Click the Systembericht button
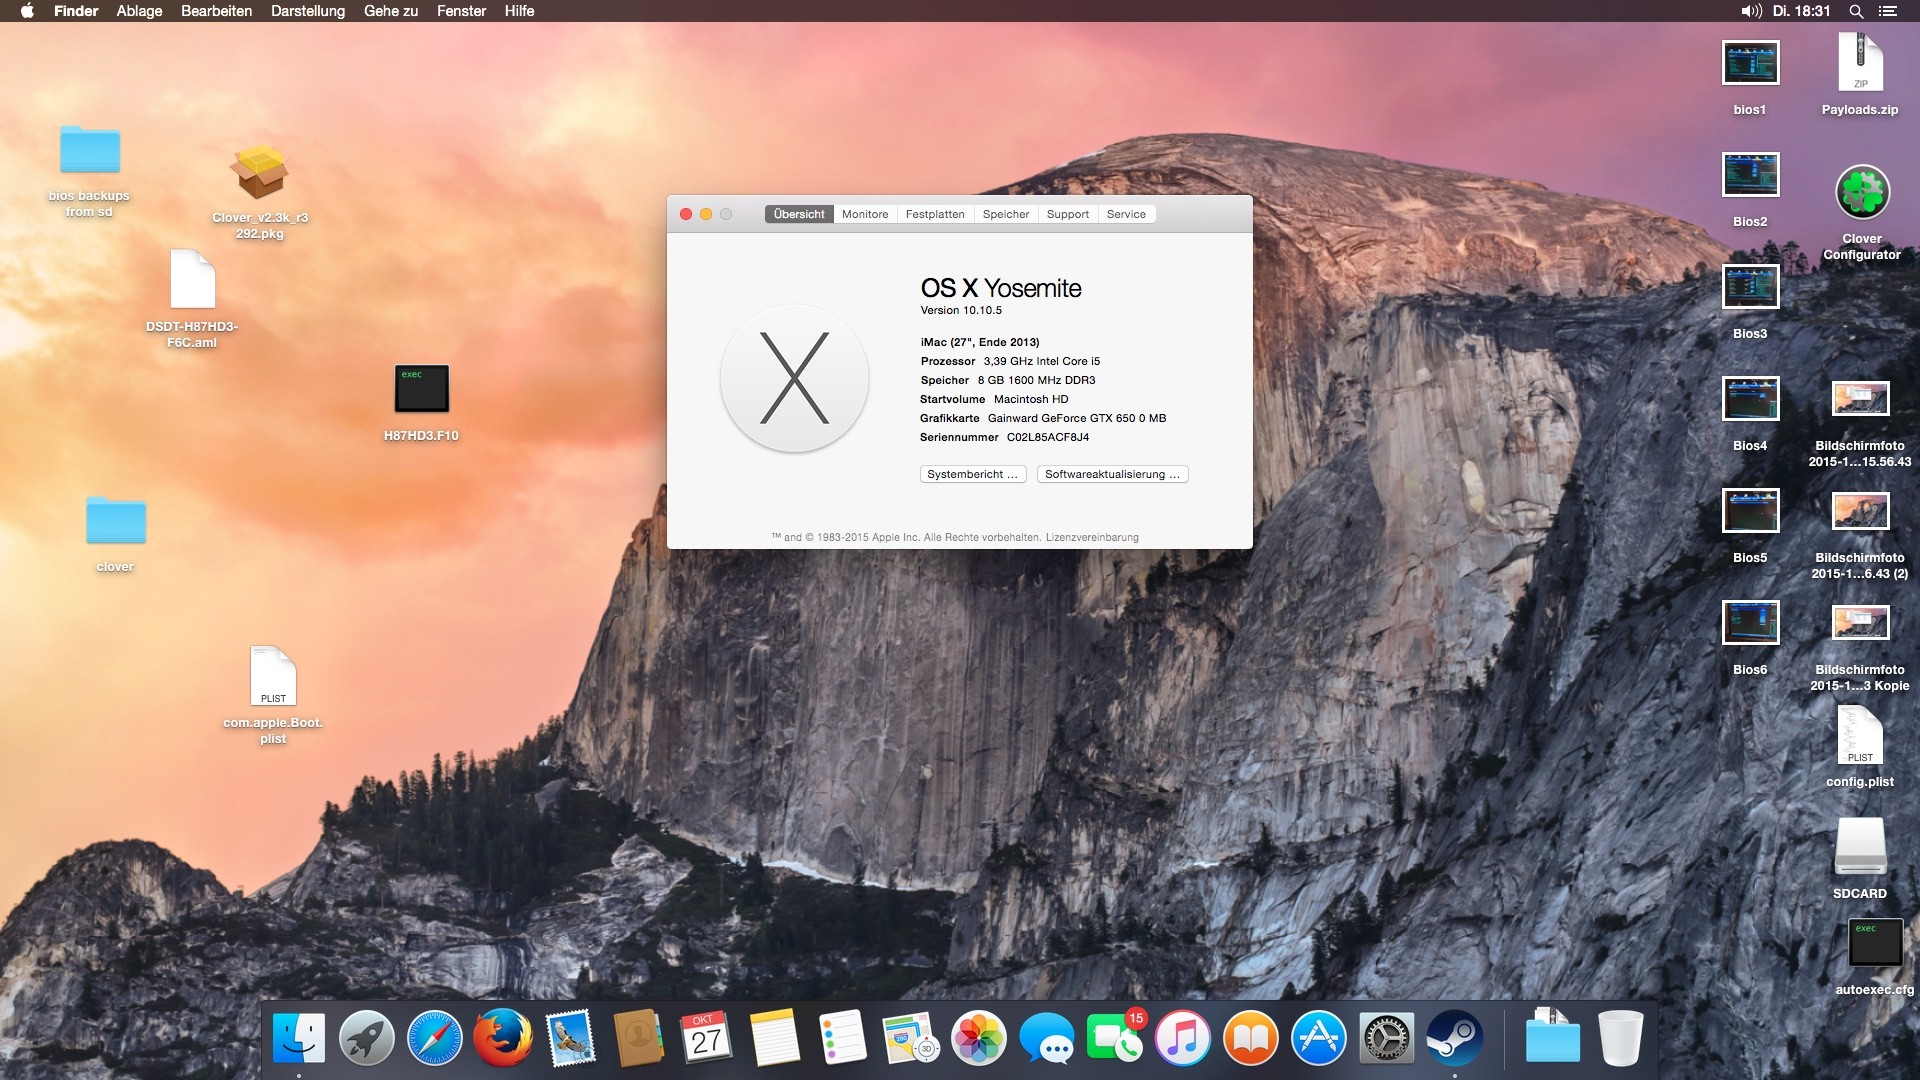The image size is (1920, 1080). coord(972,474)
